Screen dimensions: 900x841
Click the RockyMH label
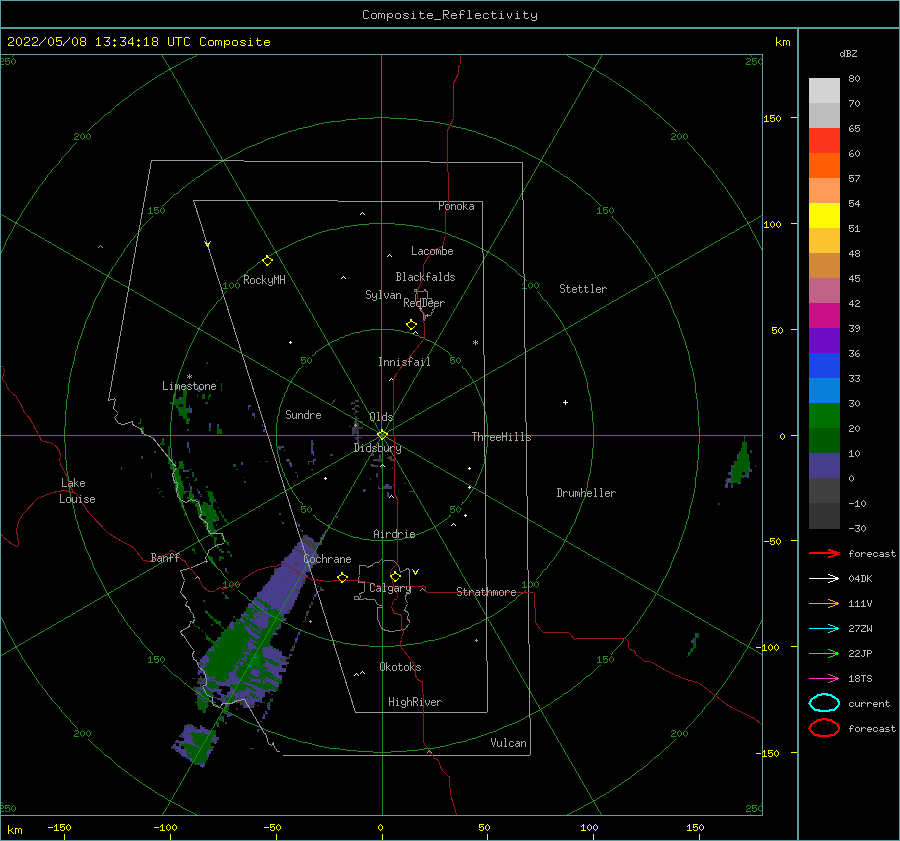pyautogui.click(x=264, y=280)
